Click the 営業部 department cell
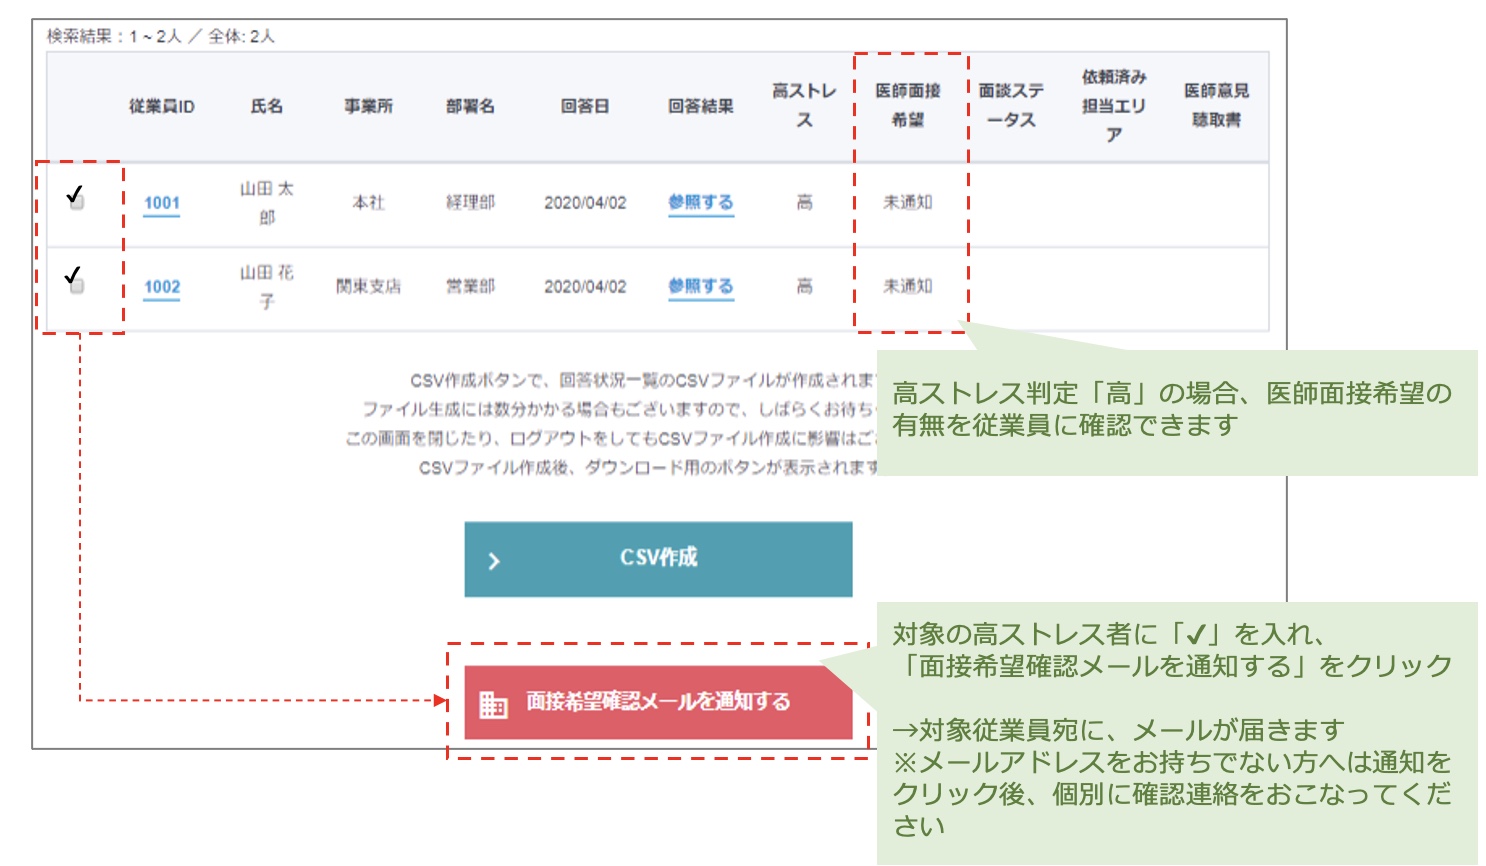The height and width of the screenshot is (866, 1486). 471,286
